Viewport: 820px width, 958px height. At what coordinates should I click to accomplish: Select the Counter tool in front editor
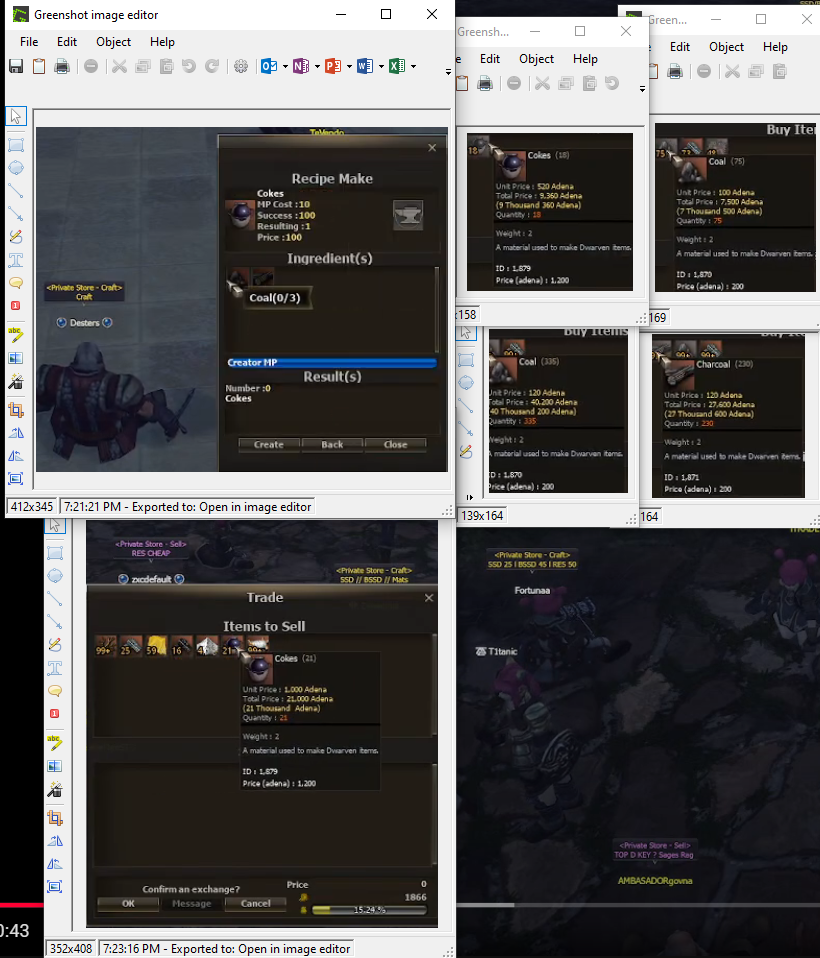click(x=16, y=305)
